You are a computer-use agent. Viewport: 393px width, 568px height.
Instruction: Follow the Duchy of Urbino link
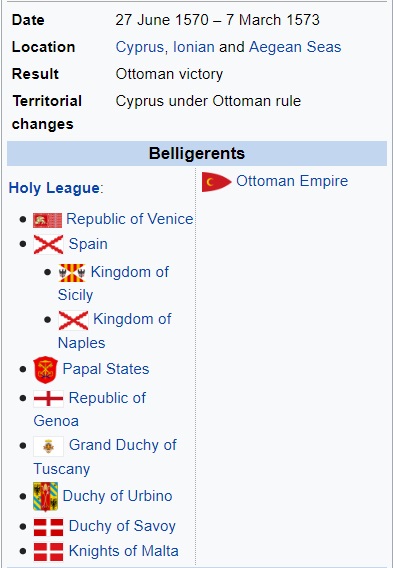coord(117,496)
